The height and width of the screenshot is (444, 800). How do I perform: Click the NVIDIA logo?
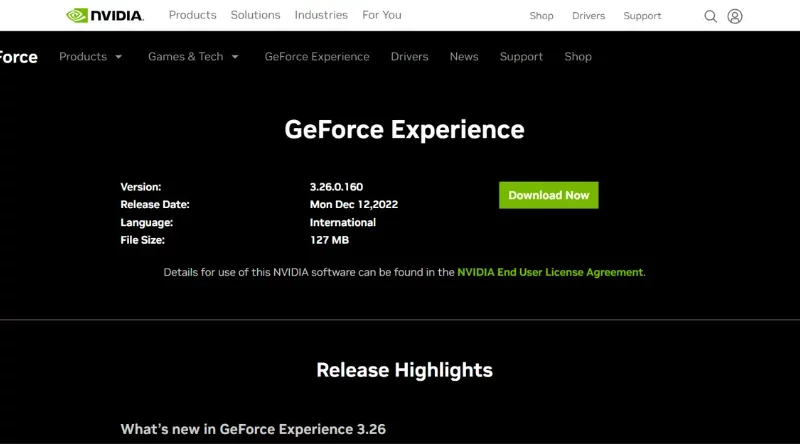click(x=105, y=15)
